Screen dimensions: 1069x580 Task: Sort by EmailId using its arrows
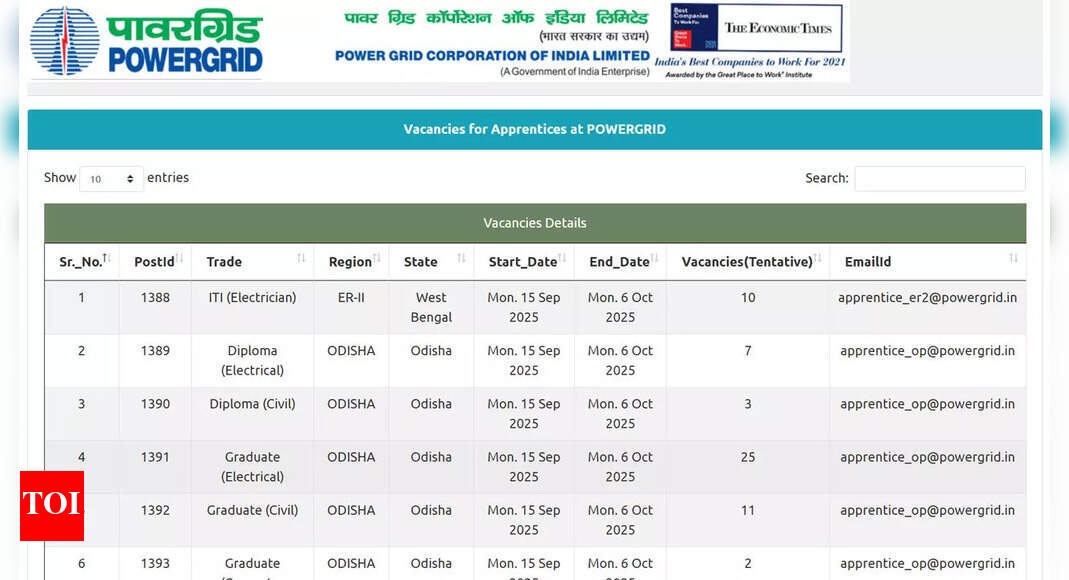[x=1014, y=258]
